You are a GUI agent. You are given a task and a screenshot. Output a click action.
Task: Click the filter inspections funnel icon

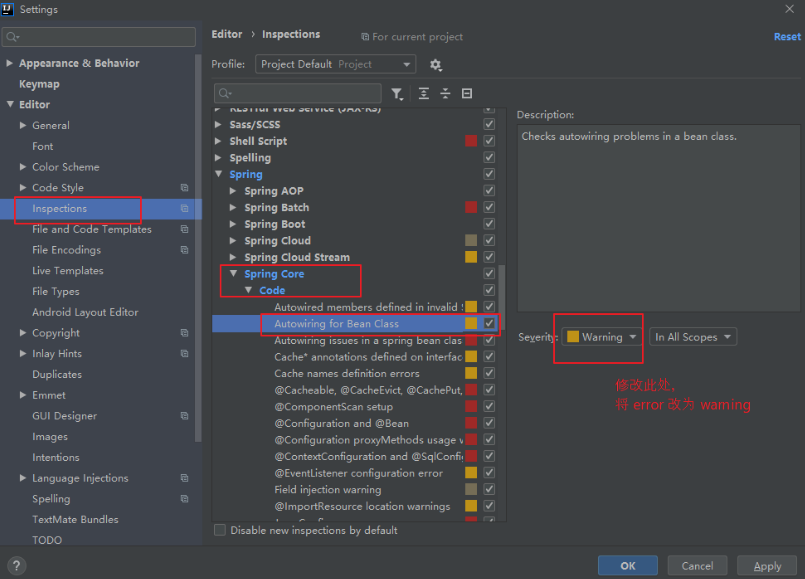(397, 93)
